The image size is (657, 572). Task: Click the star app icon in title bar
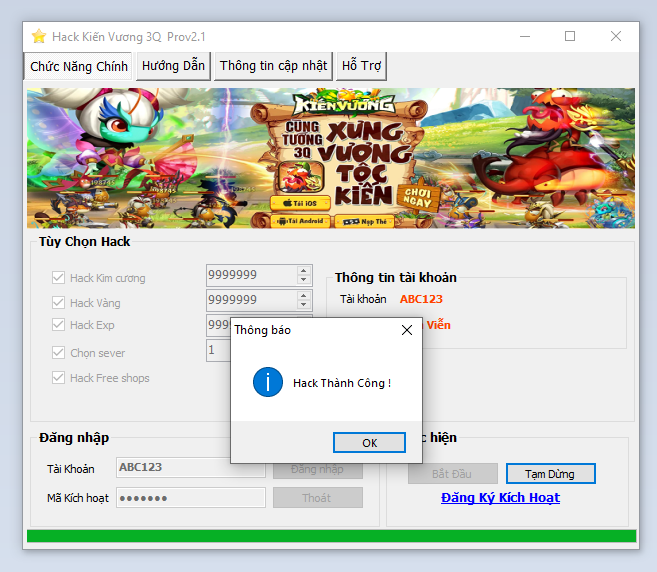point(39,36)
